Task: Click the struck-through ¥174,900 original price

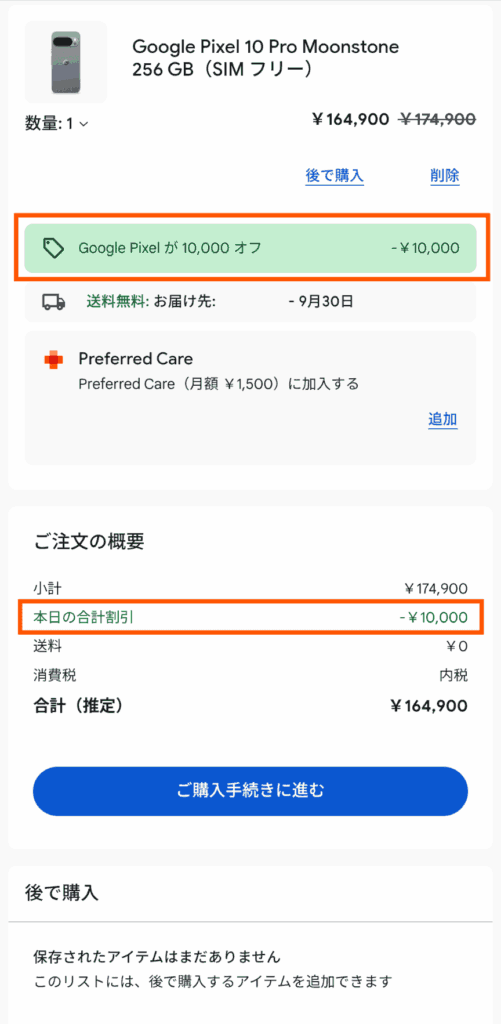Action: [x=438, y=119]
